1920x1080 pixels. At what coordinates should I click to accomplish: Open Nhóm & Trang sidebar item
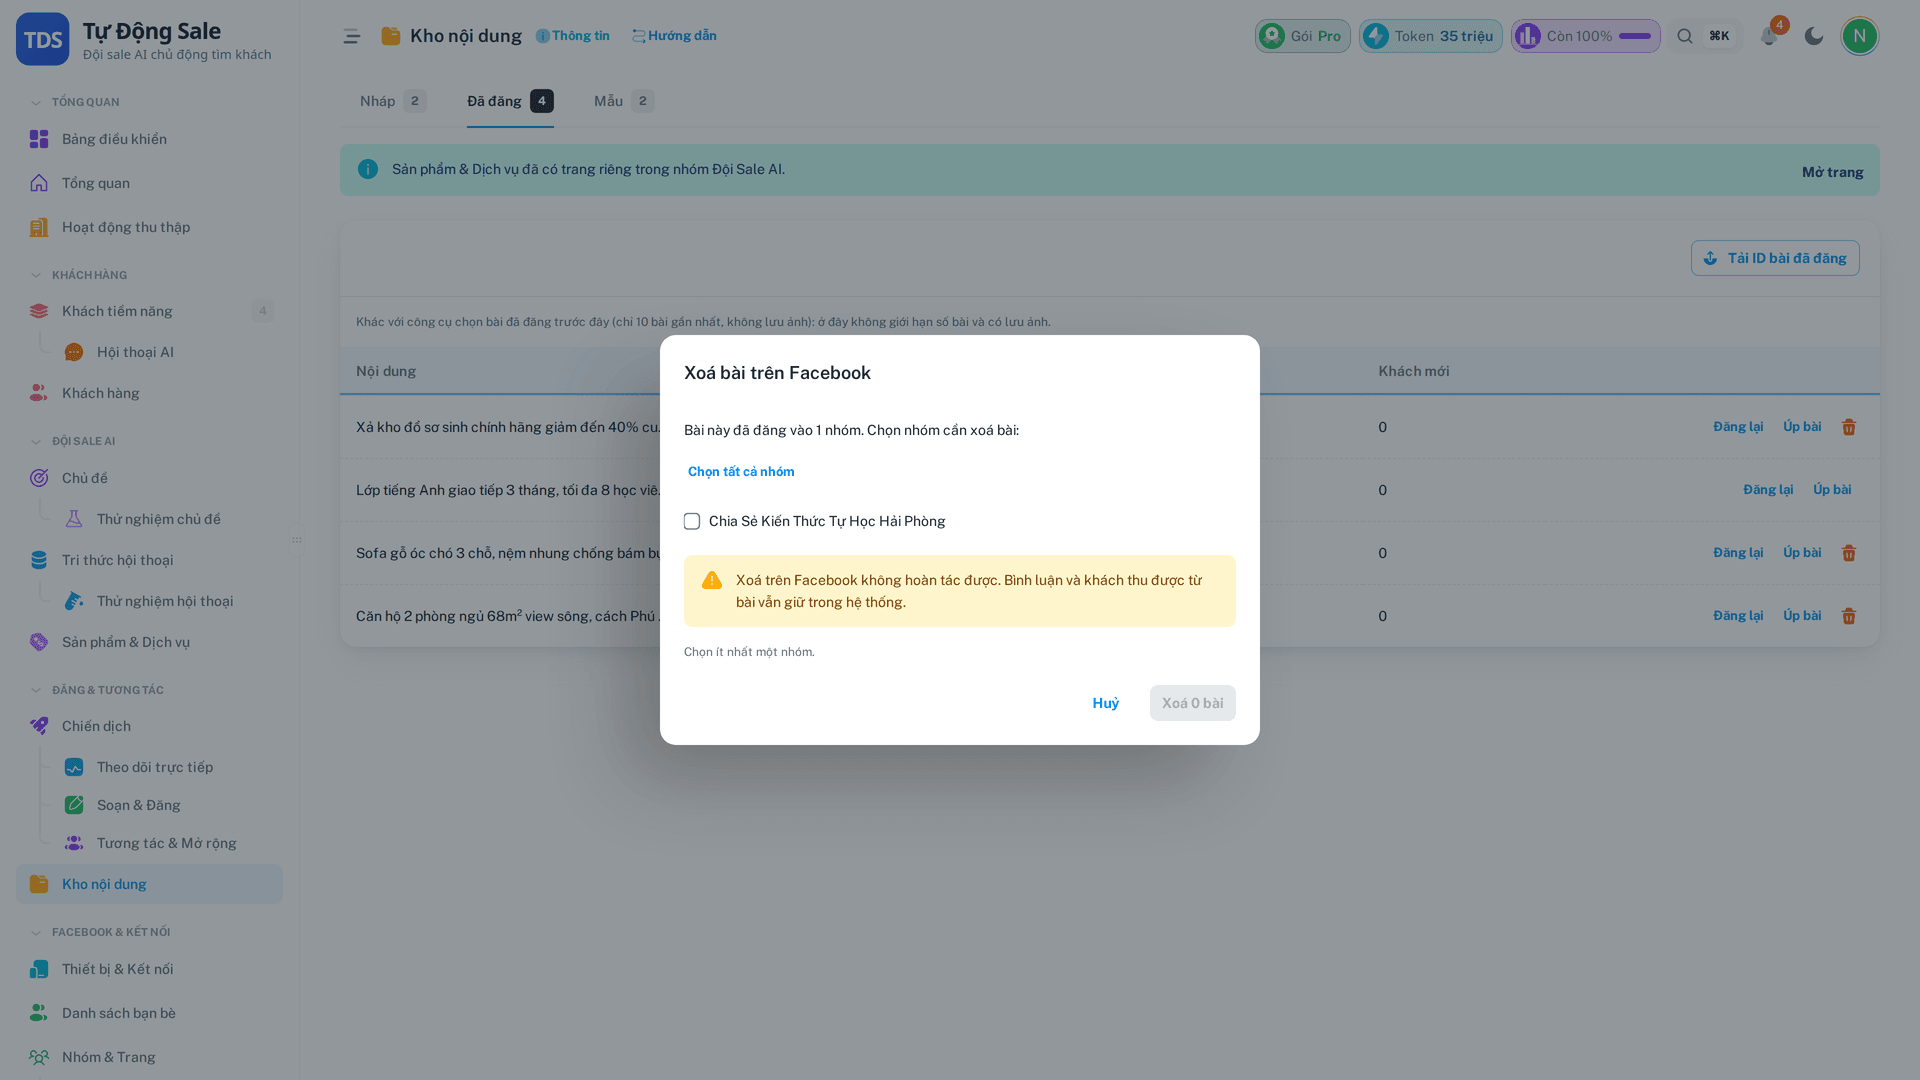[x=149, y=1057]
